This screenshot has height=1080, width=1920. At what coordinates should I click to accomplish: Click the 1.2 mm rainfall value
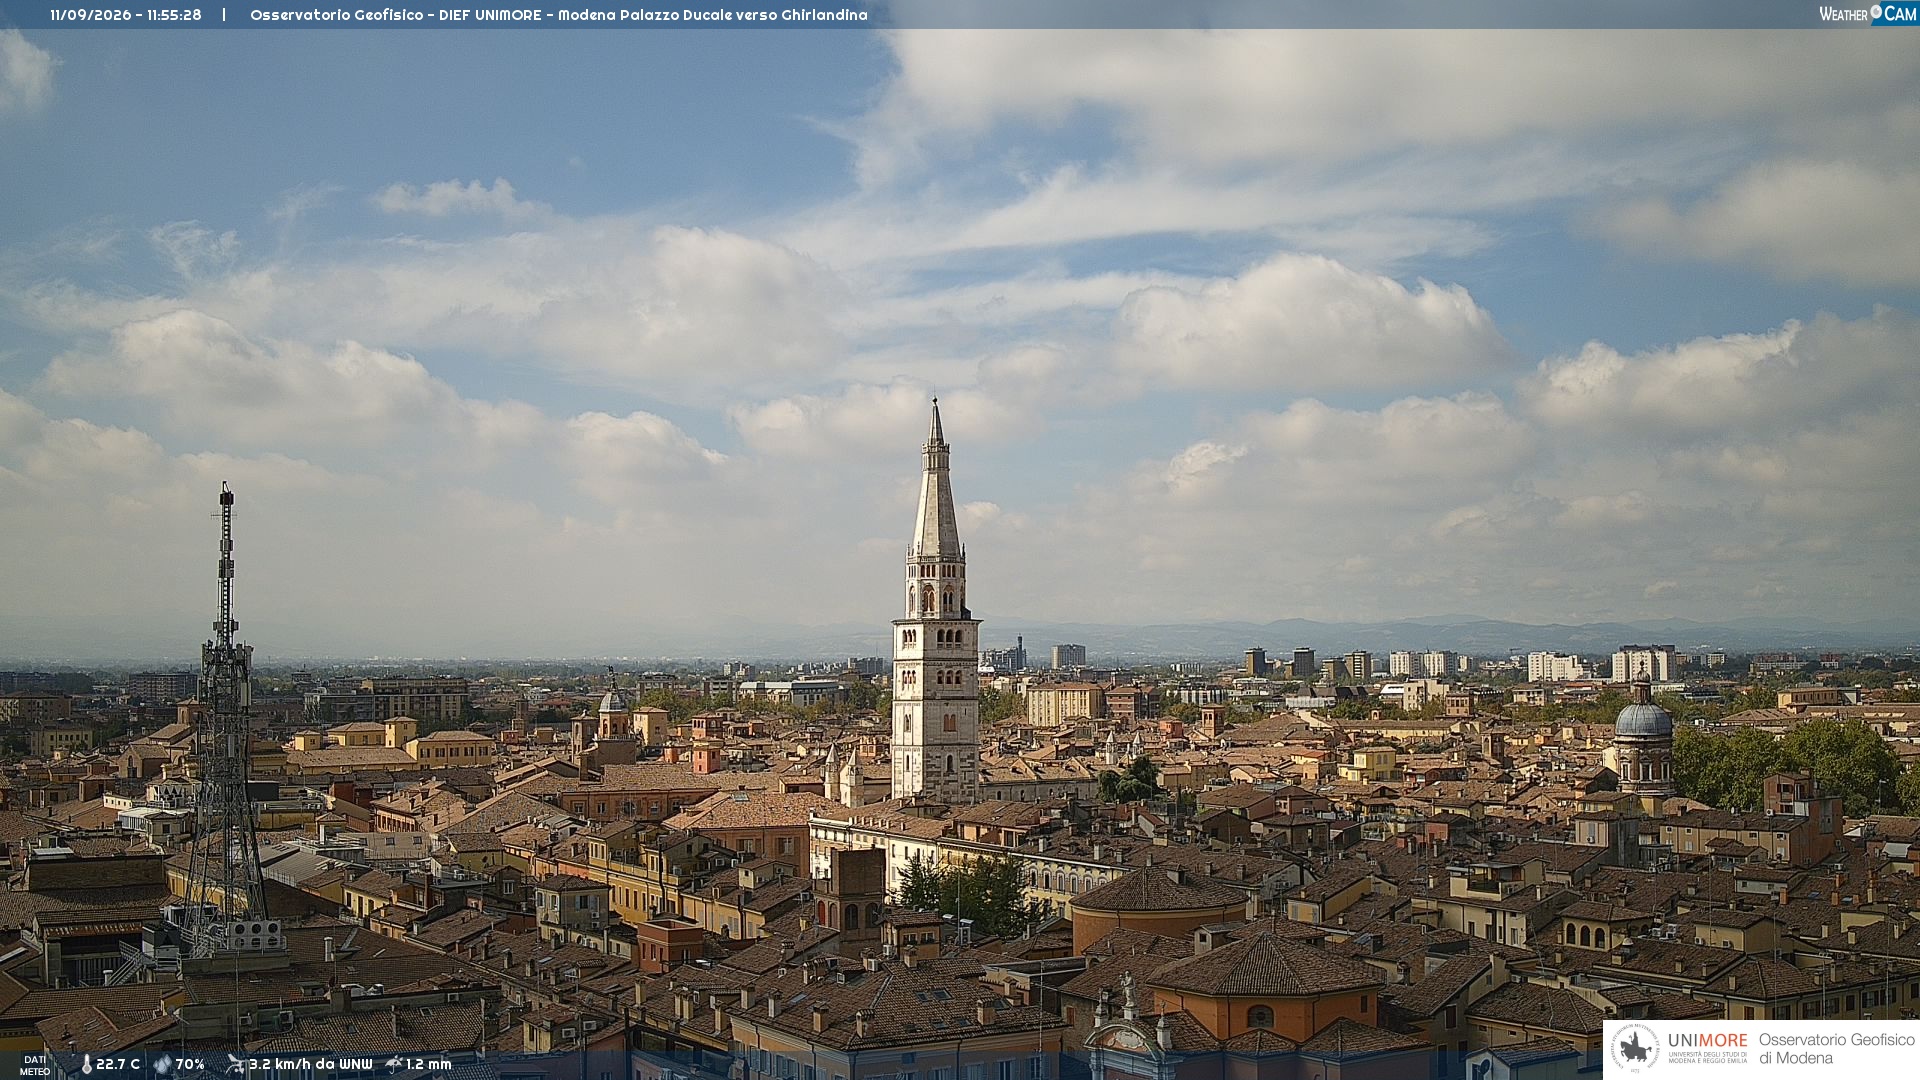click(429, 1064)
